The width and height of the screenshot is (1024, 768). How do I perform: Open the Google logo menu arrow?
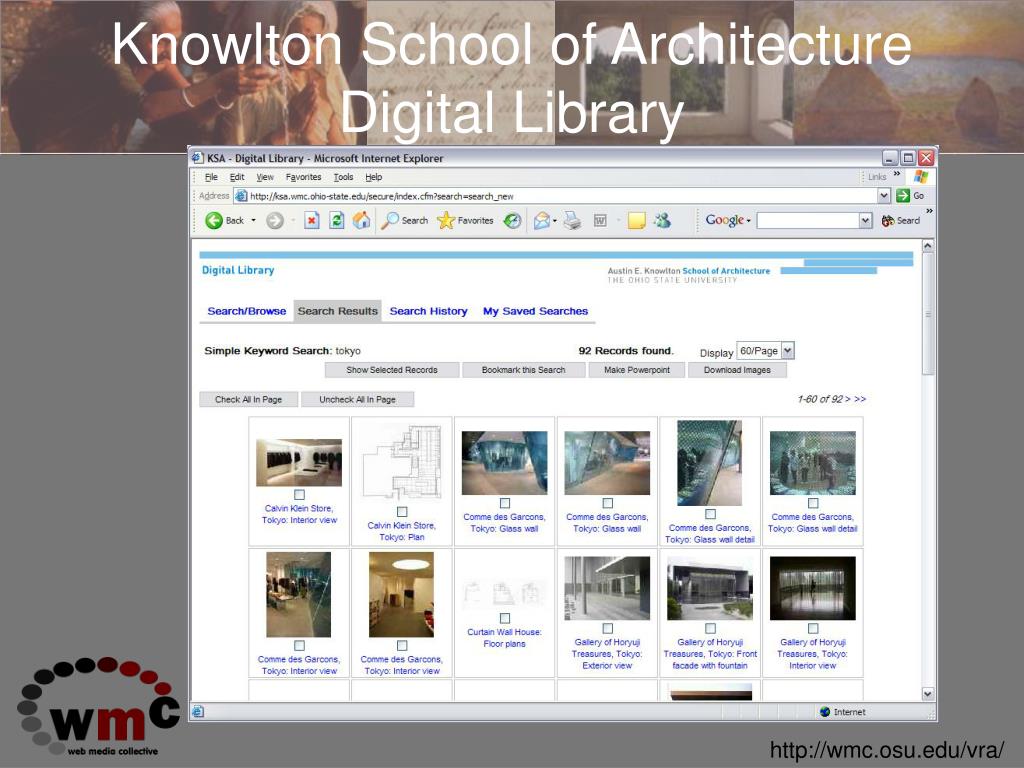tap(748, 221)
